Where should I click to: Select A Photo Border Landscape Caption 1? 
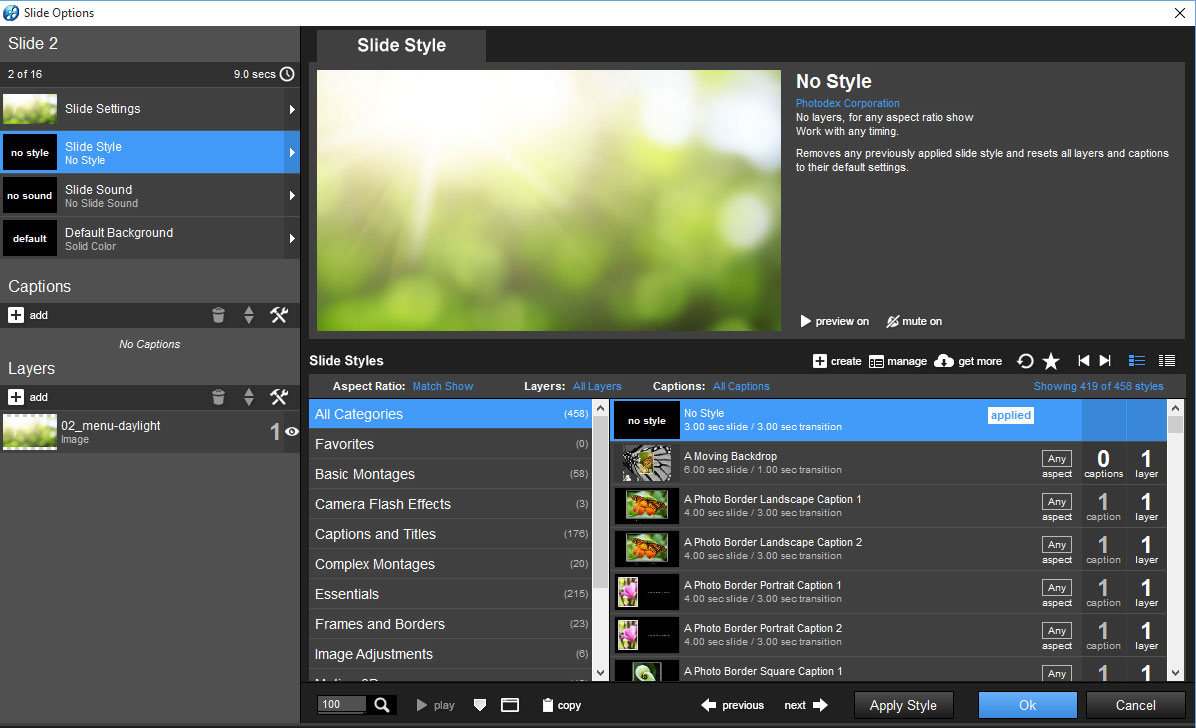(890, 506)
